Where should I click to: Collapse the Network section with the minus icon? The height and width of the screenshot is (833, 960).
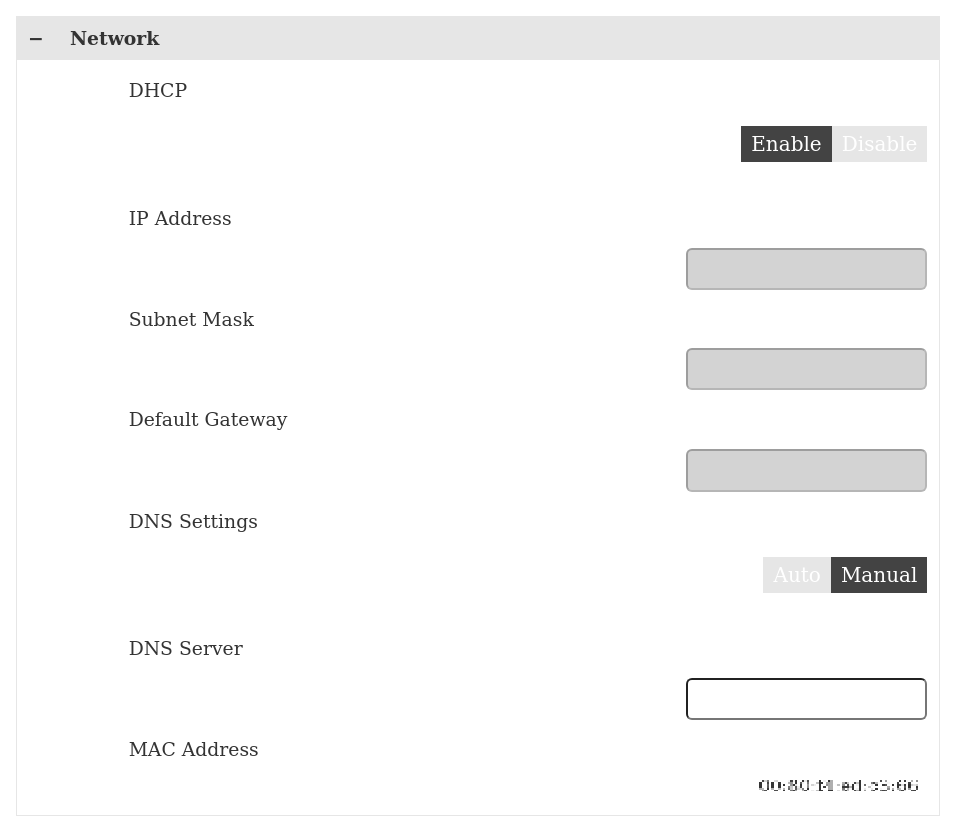[x=36, y=39]
